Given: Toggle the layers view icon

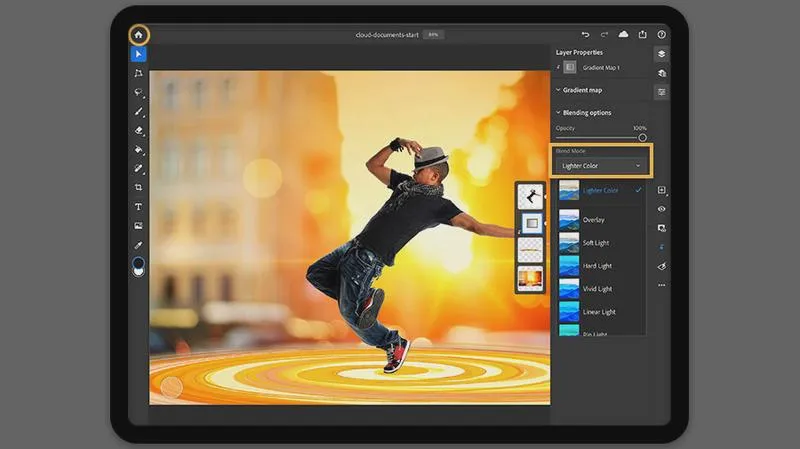Looking at the screenshot, I should click(661, 54).
